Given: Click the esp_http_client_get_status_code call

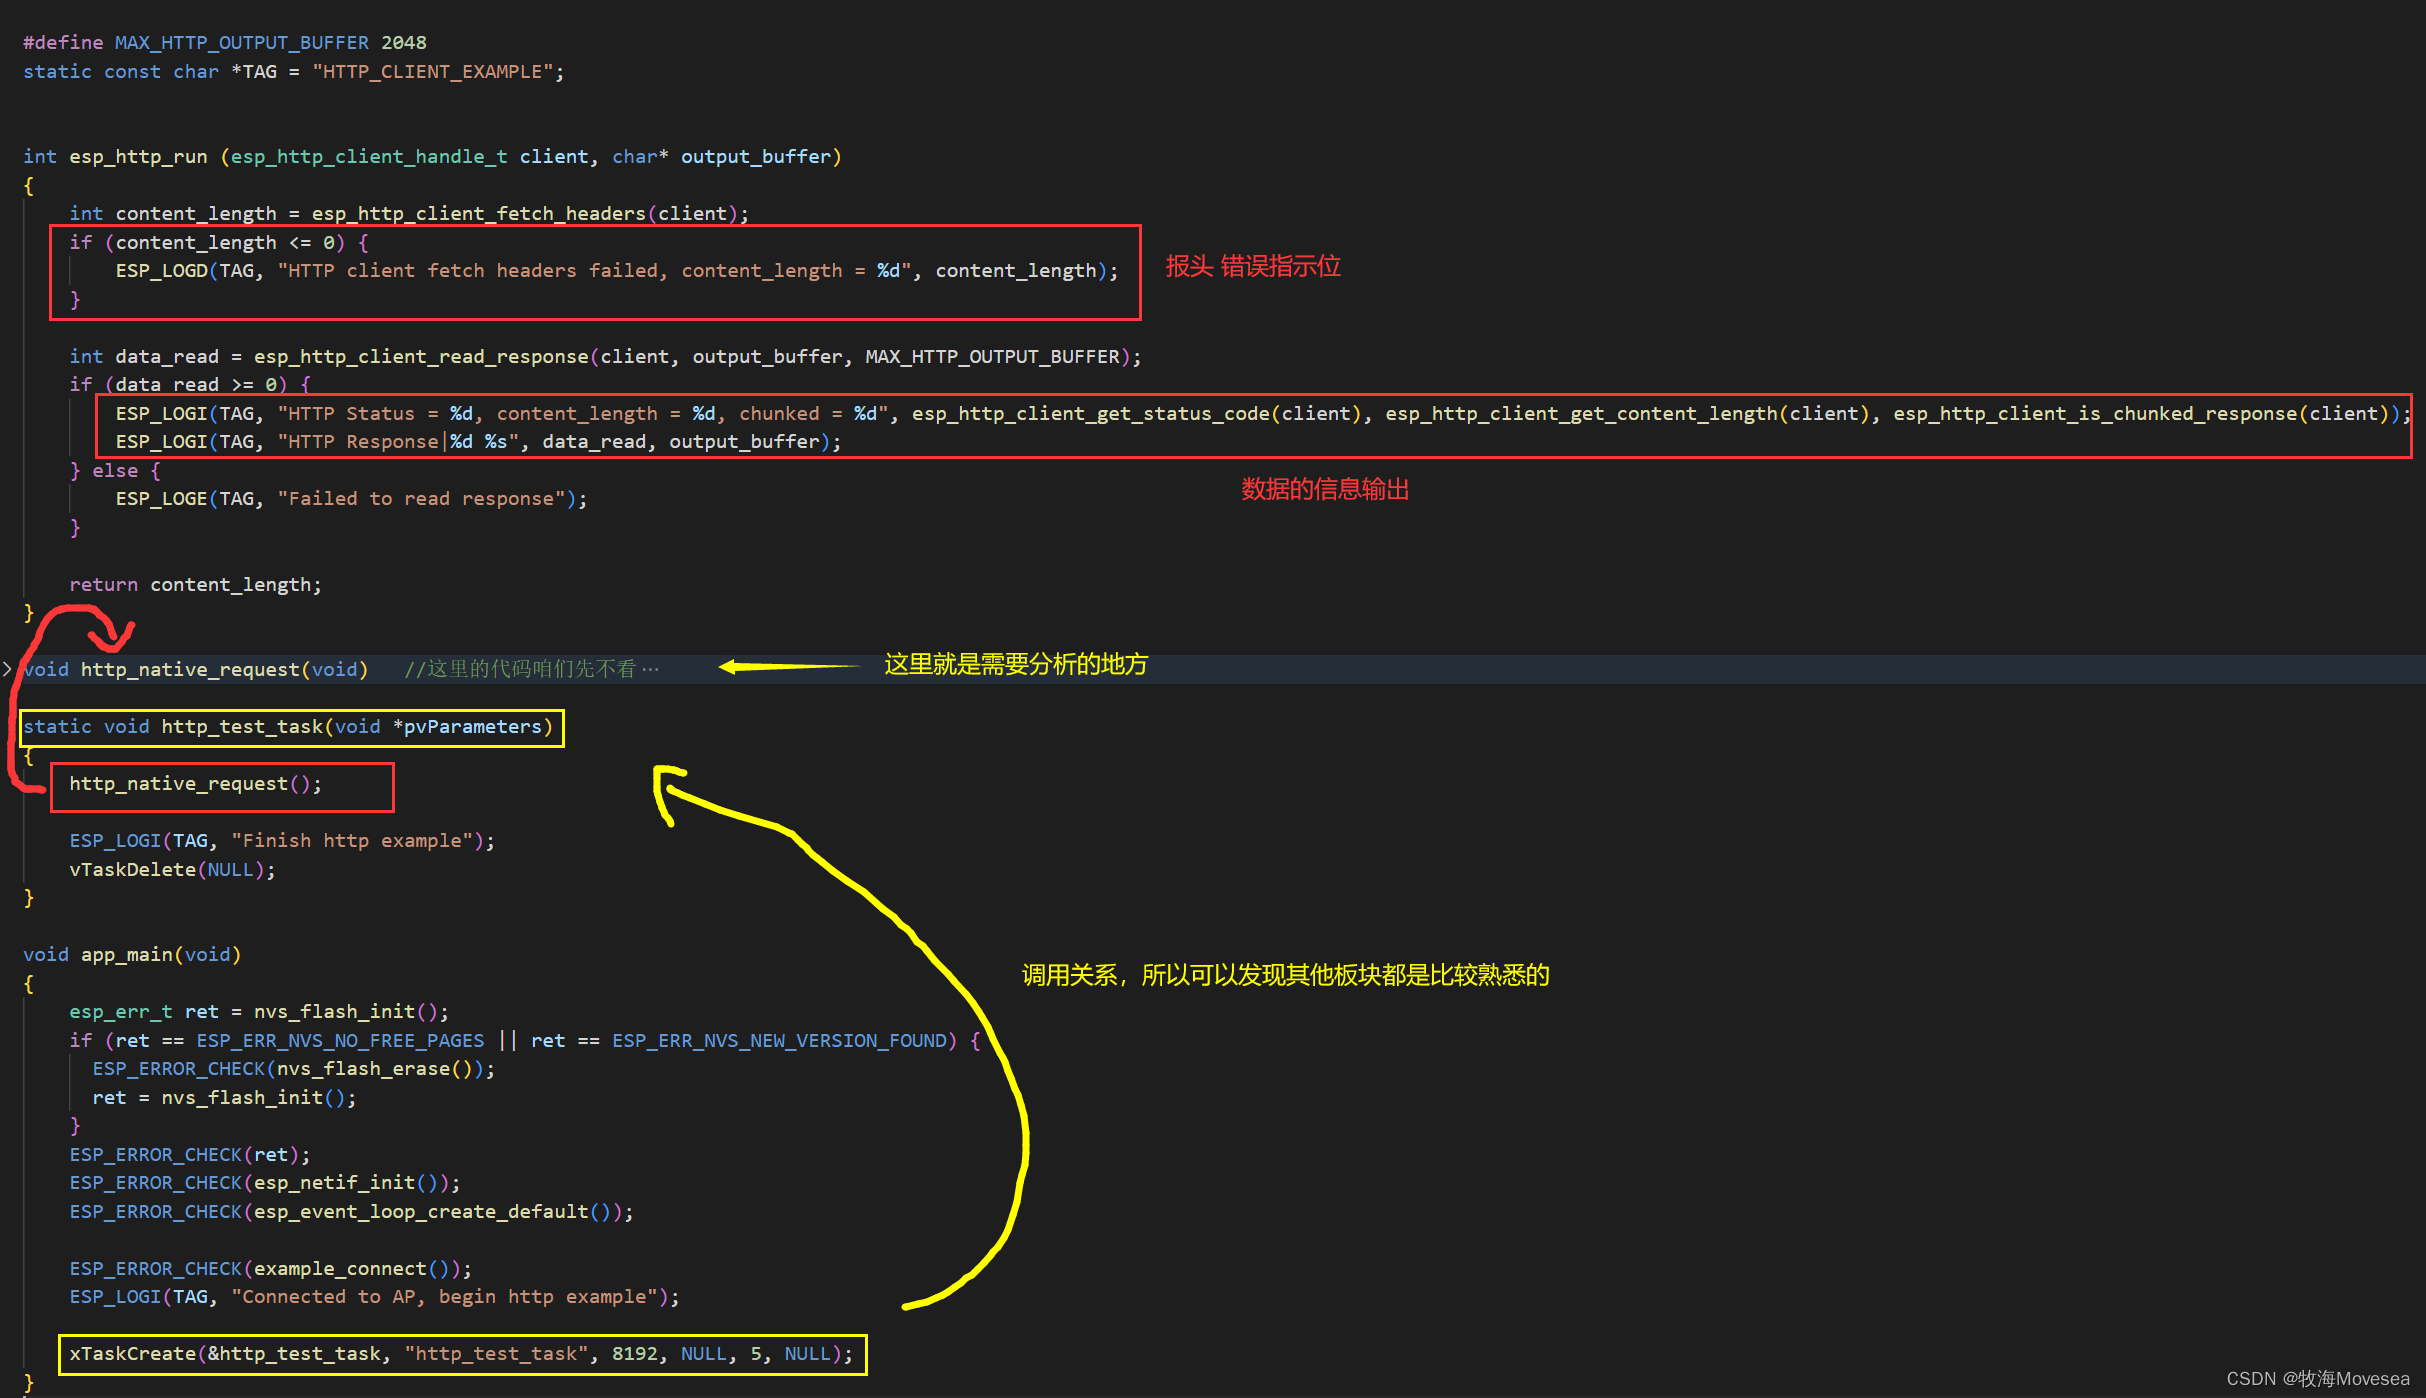Looking at the screenshot, I should (x=1091, y=414).
